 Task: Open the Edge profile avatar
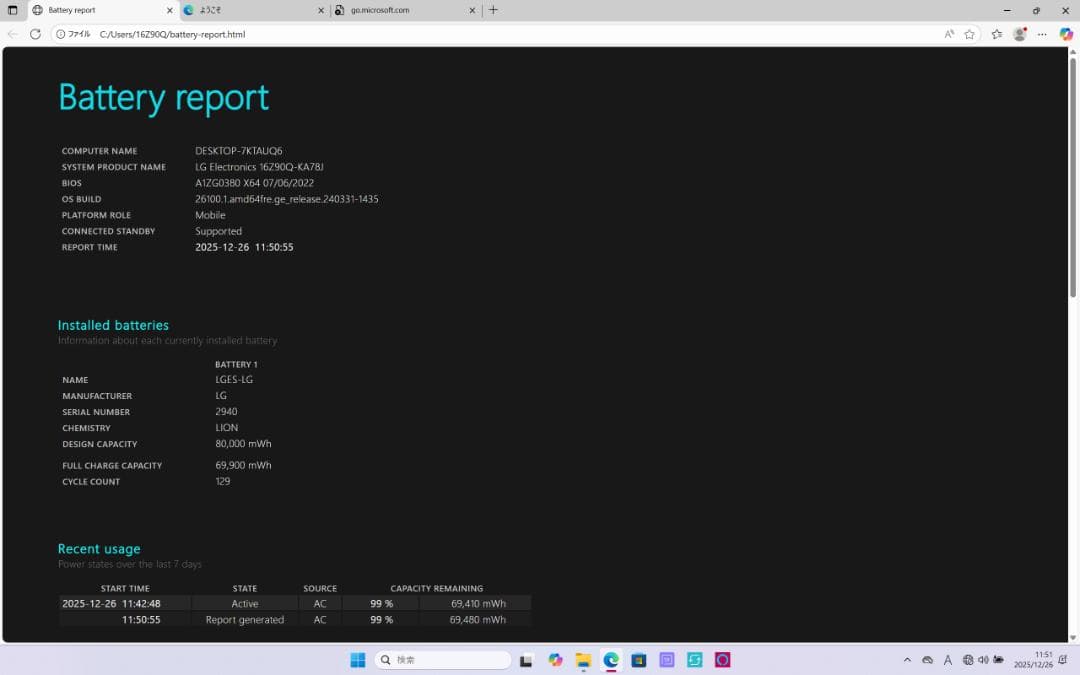pos(1020,33)
